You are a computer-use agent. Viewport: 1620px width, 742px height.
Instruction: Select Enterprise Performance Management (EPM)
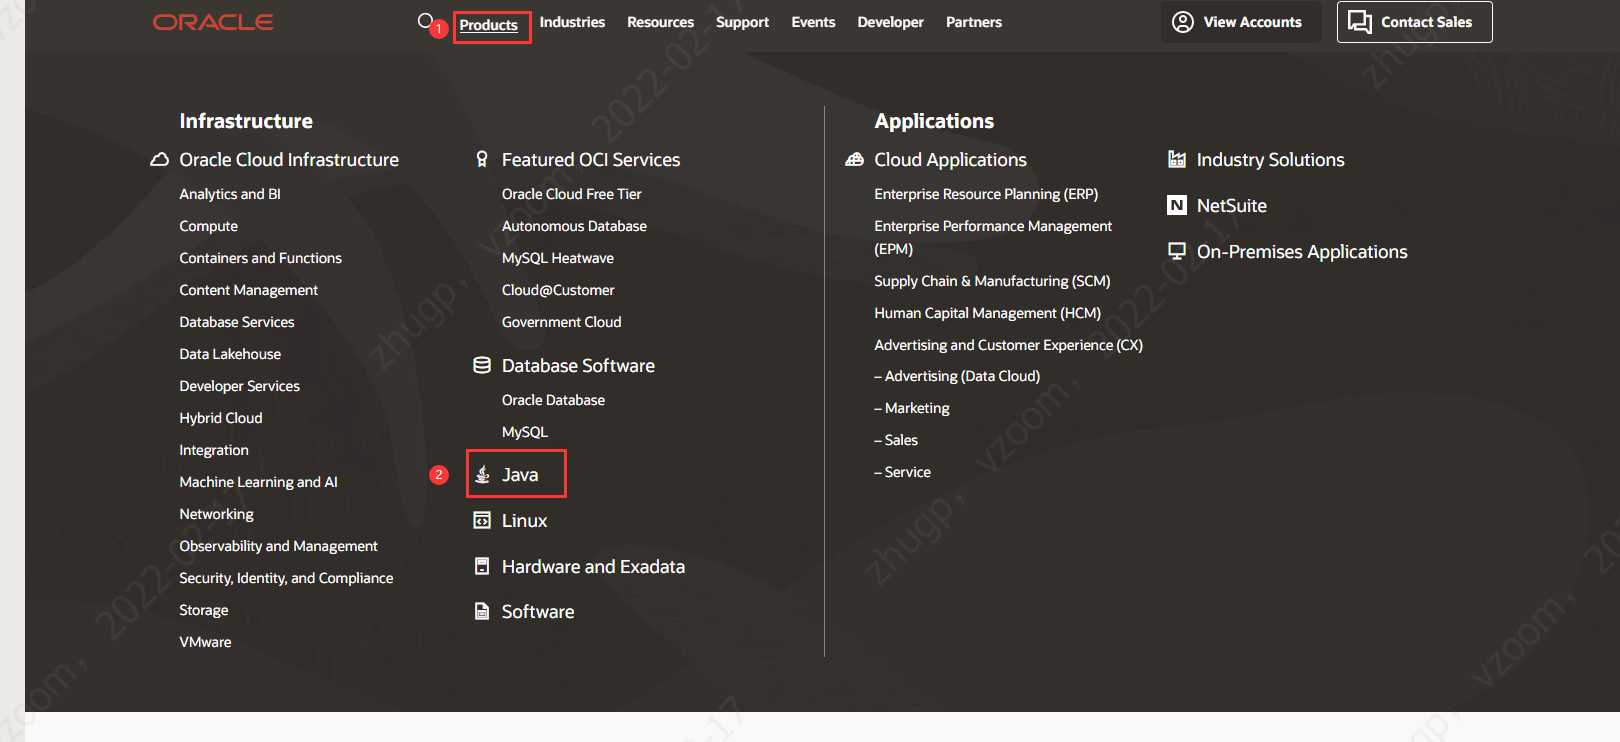coord(993,237)
